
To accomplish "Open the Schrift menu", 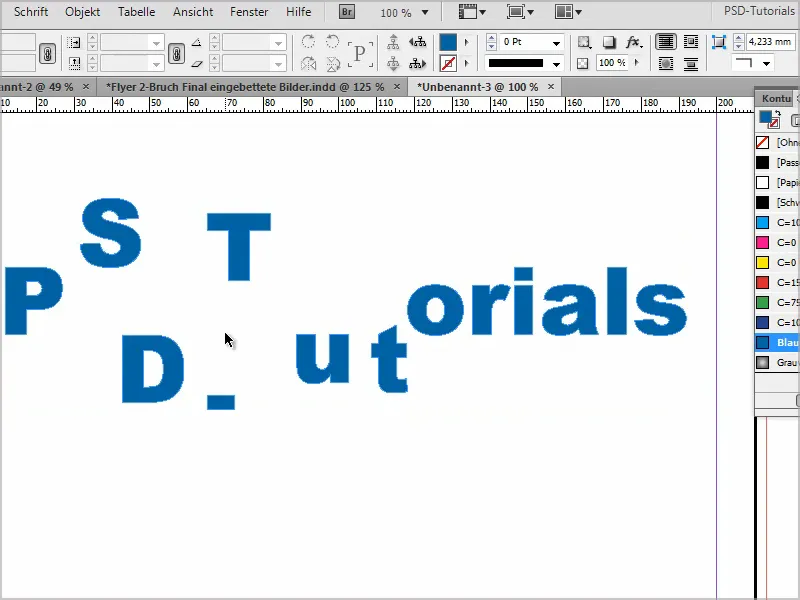I will pos(31,12).
